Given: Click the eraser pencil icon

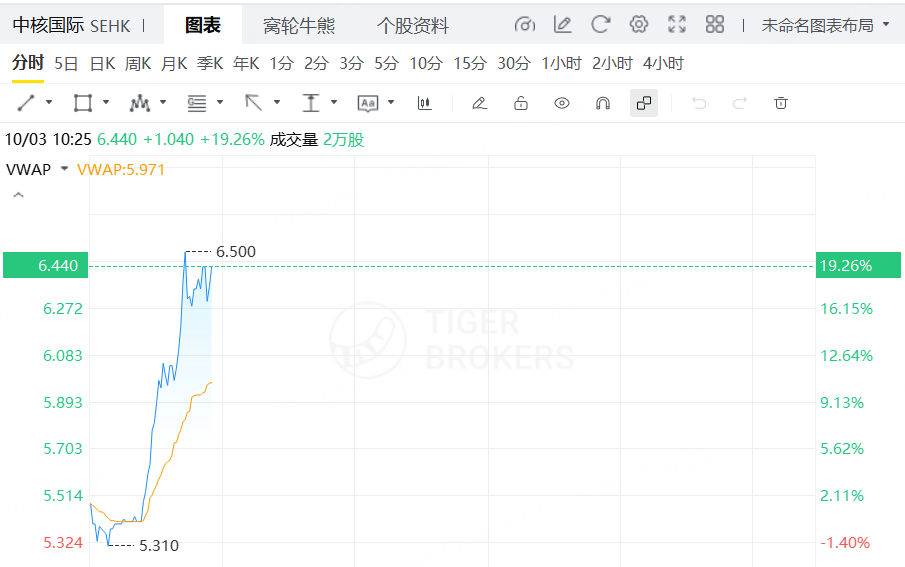Looking at the screenshot, I should click(x=480, y=103).
